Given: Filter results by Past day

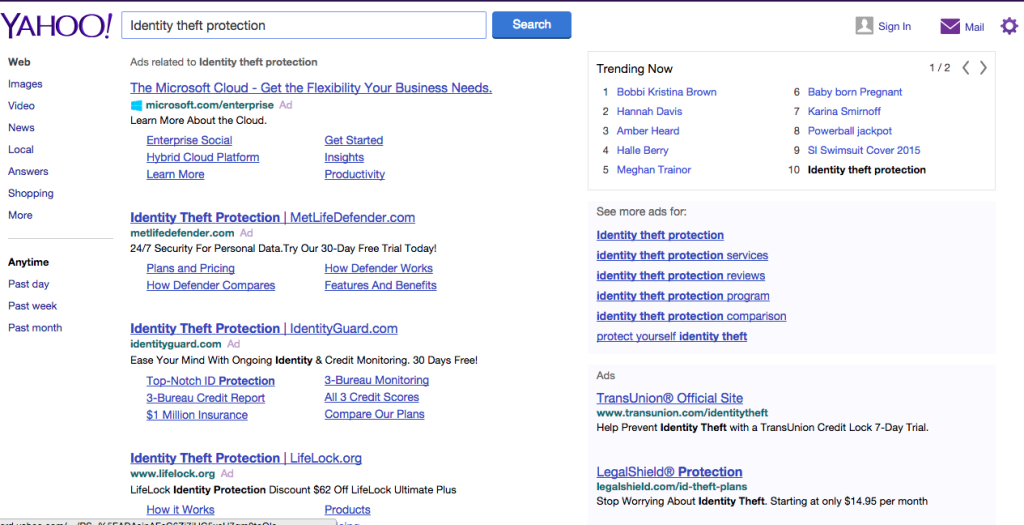Looking at the screenshot, I should [x=29, y=284].
